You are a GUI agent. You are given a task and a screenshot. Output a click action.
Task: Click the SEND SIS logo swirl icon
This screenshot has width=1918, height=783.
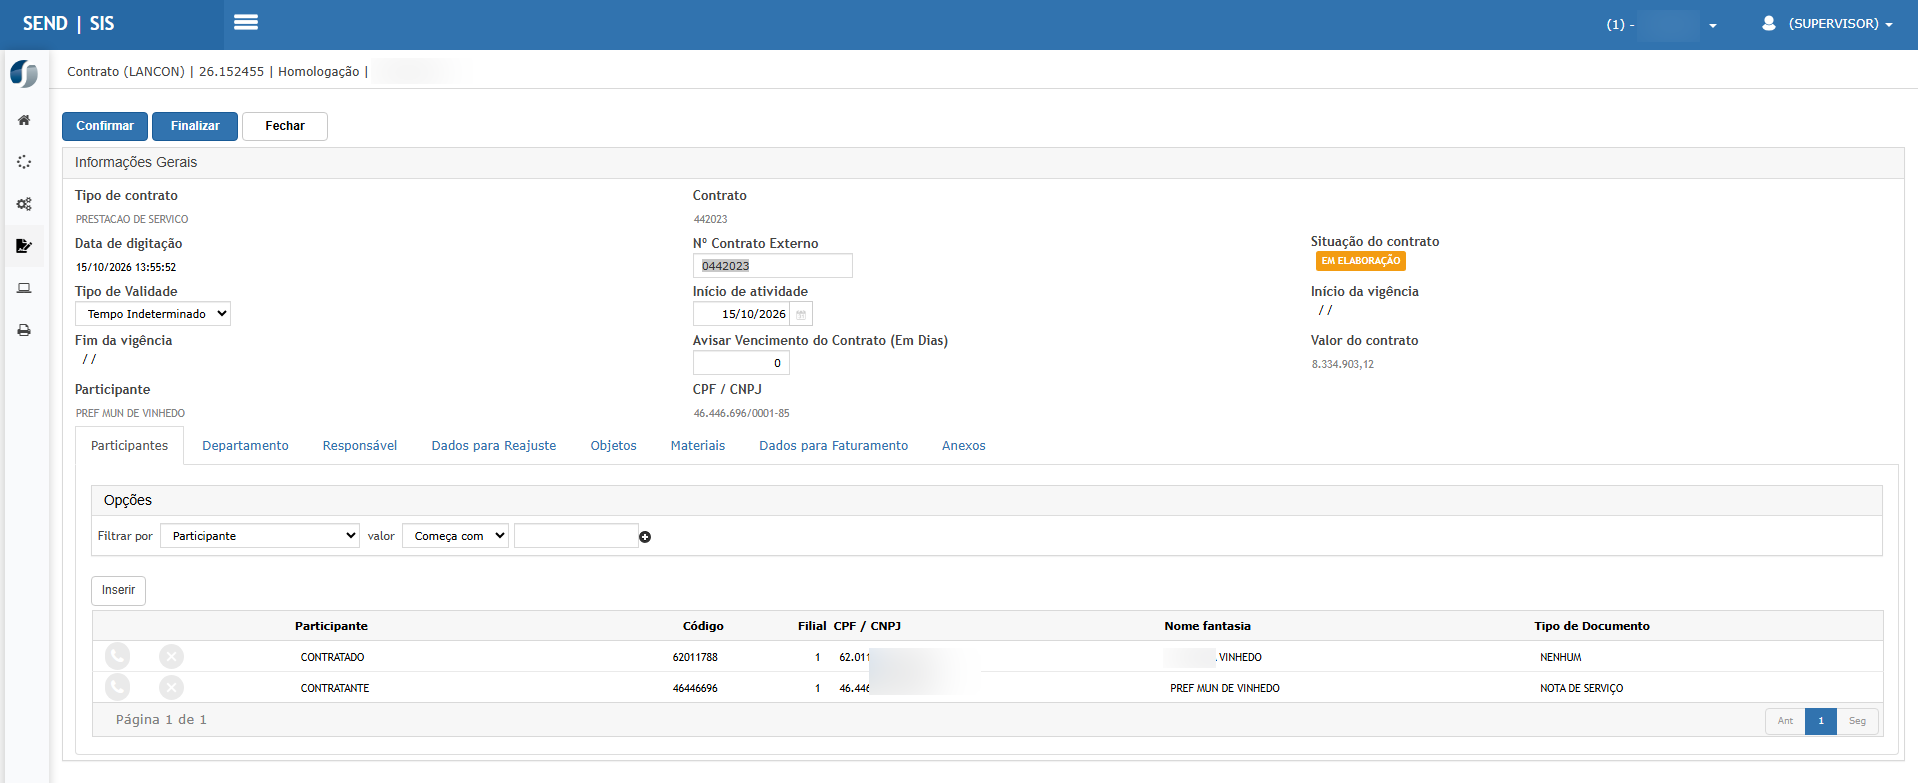pos(24,73)
